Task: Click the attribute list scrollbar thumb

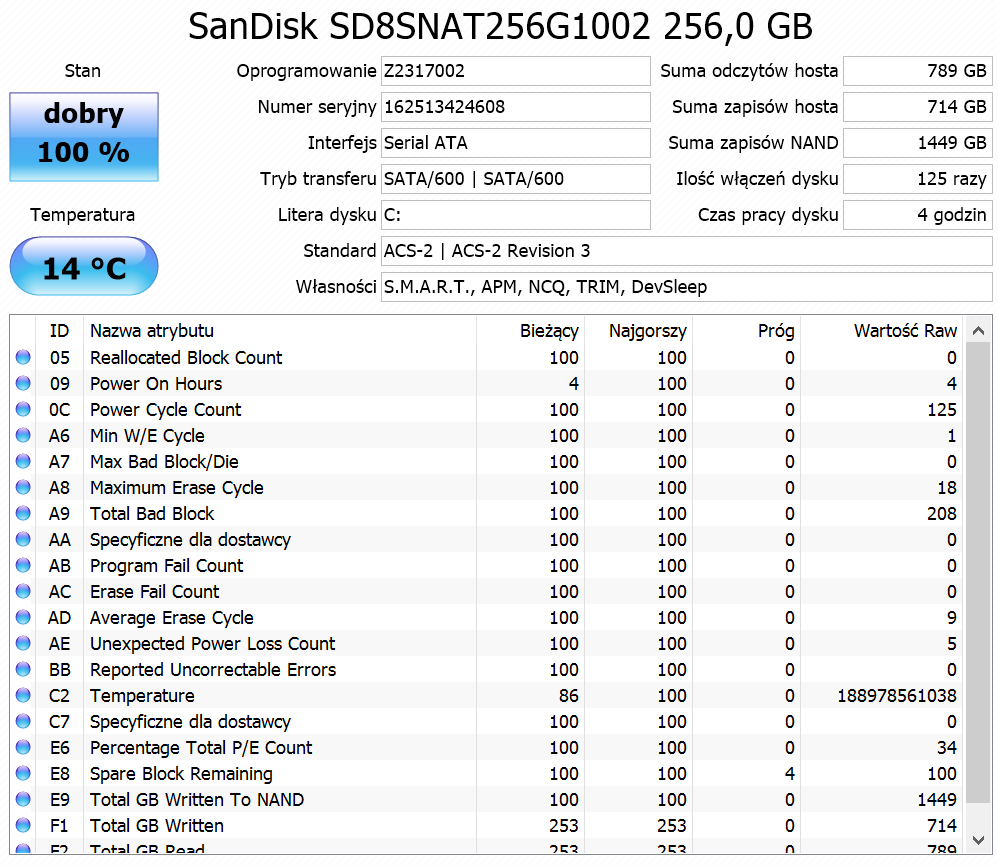Action: pos(978,573)
